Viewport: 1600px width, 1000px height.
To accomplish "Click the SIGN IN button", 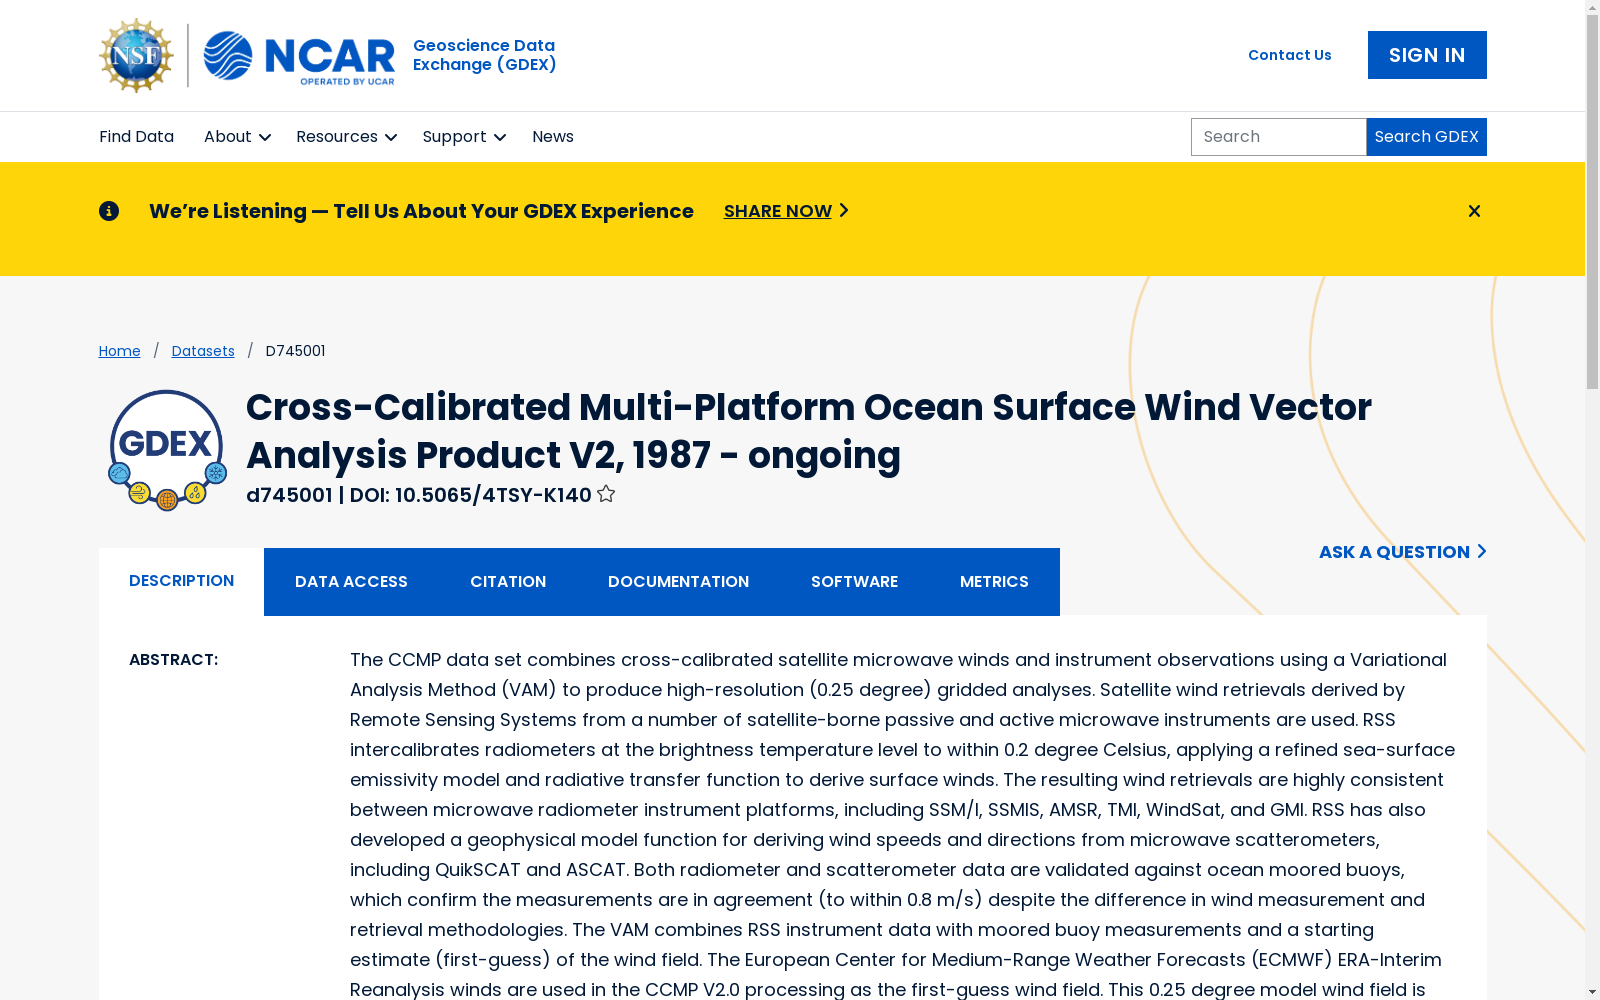I will coord(1427,55).
